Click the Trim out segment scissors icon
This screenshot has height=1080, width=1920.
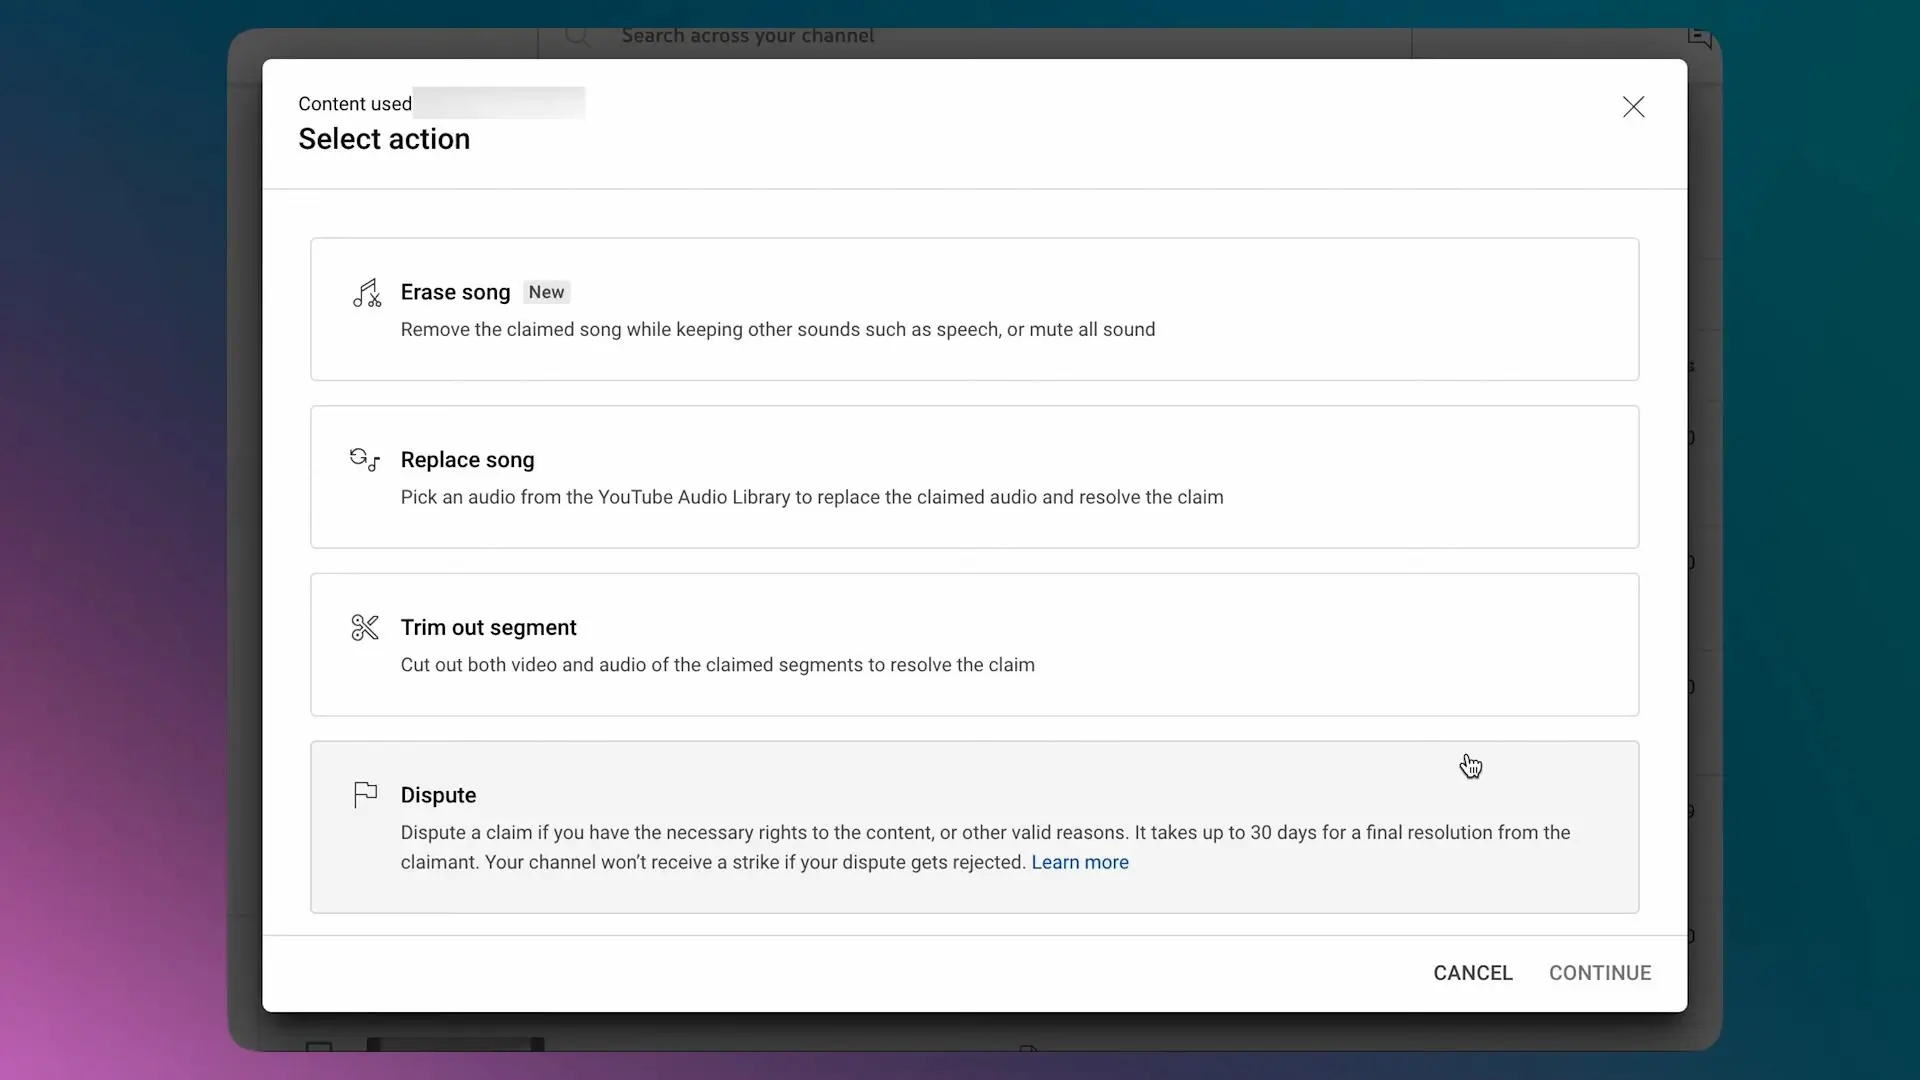coord(365,627)
